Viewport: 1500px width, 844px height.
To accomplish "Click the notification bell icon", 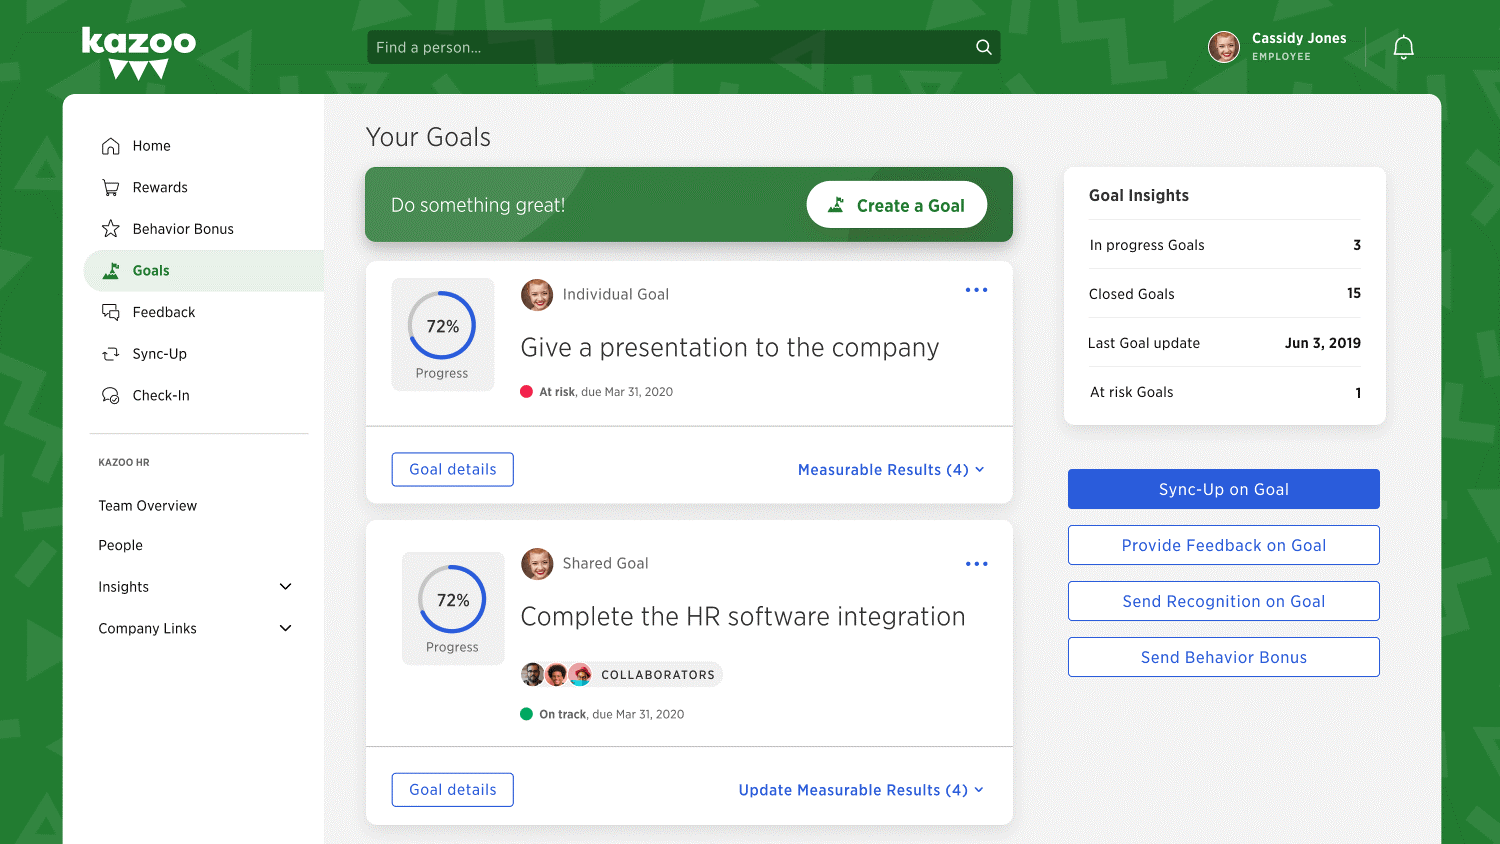I will [1403, 46].
